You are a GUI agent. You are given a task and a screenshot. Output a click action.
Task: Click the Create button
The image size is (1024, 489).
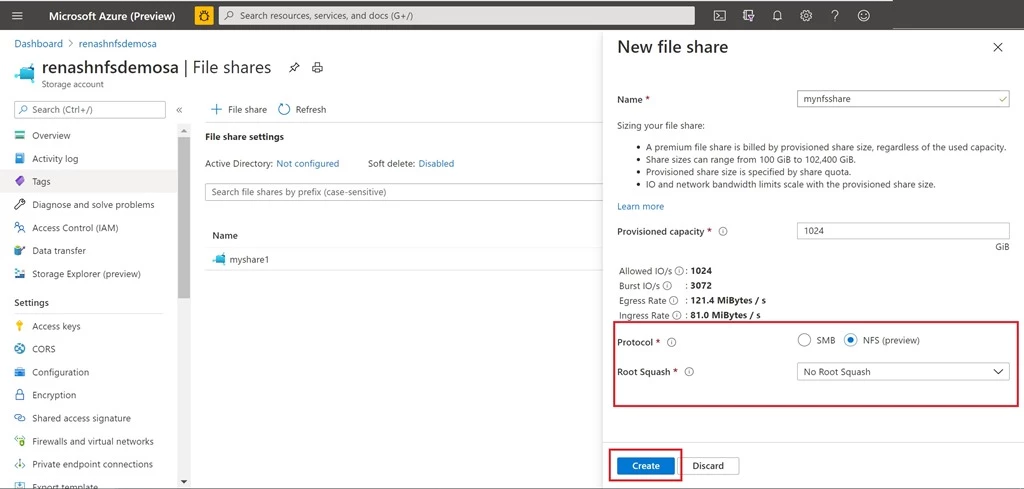coord(646,465)
